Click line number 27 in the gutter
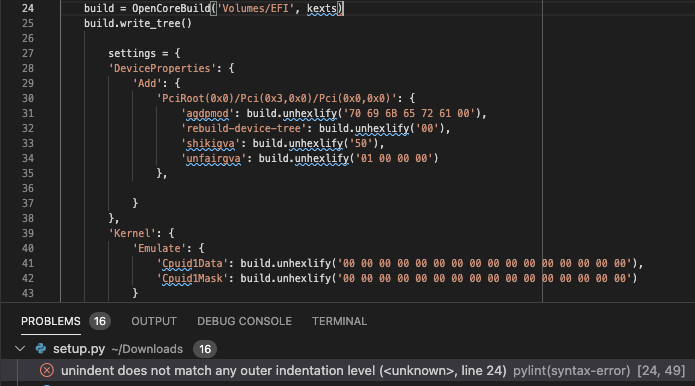 pyautogui.click(x=28, y=54)
